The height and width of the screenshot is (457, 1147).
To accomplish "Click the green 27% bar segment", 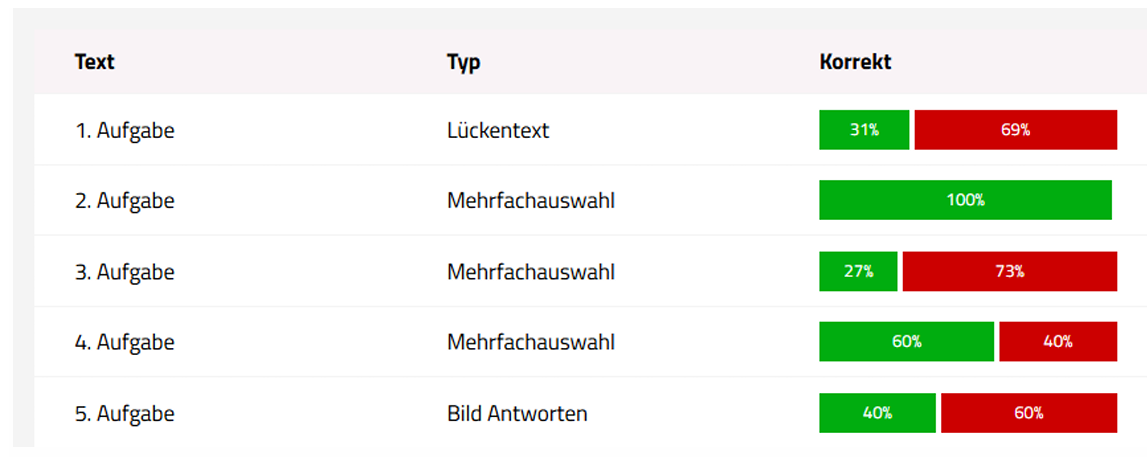I will [858, 271].
